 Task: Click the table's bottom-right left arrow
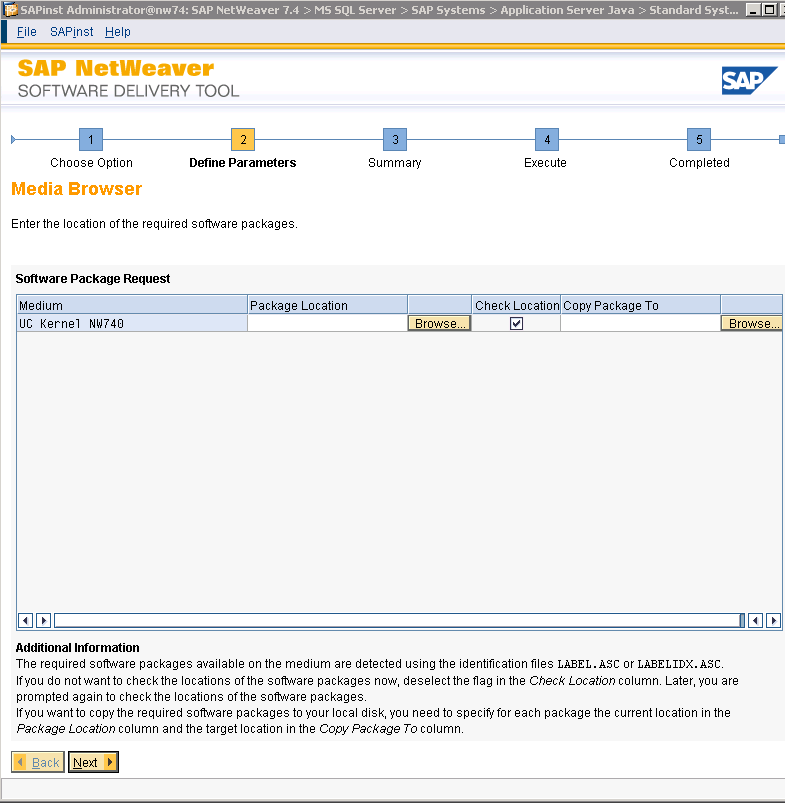pyautogui.click(x=755, y=620)
